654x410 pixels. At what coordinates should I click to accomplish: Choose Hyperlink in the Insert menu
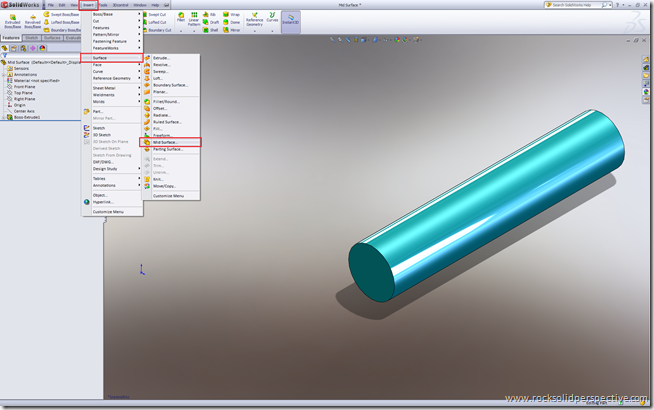103,202
